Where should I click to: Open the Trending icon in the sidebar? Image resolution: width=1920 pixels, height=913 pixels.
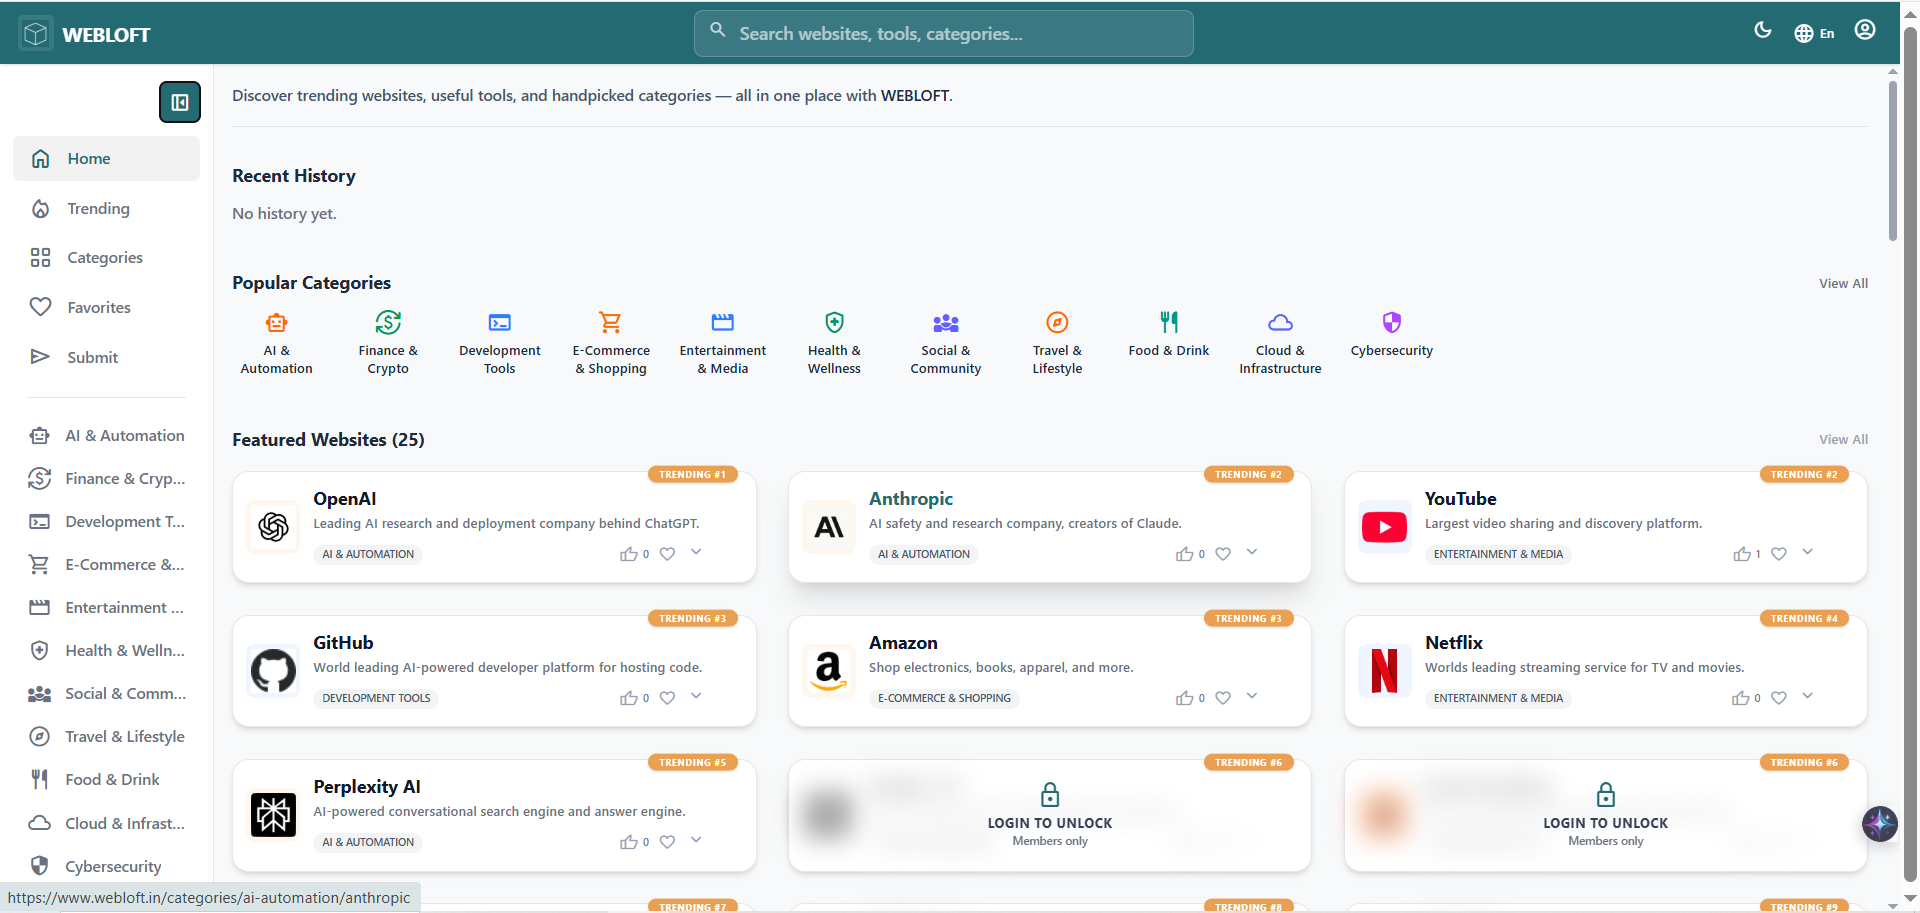coord(40,208)
